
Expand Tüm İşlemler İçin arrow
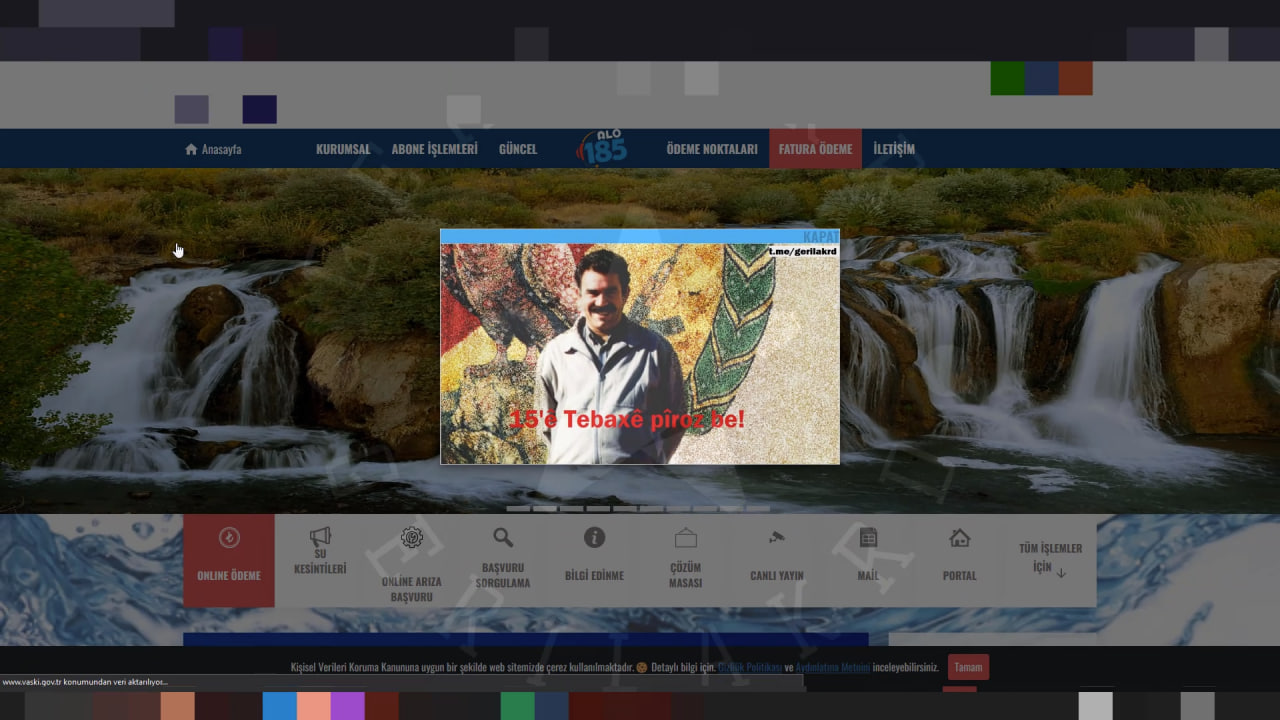pos(1061,573)
